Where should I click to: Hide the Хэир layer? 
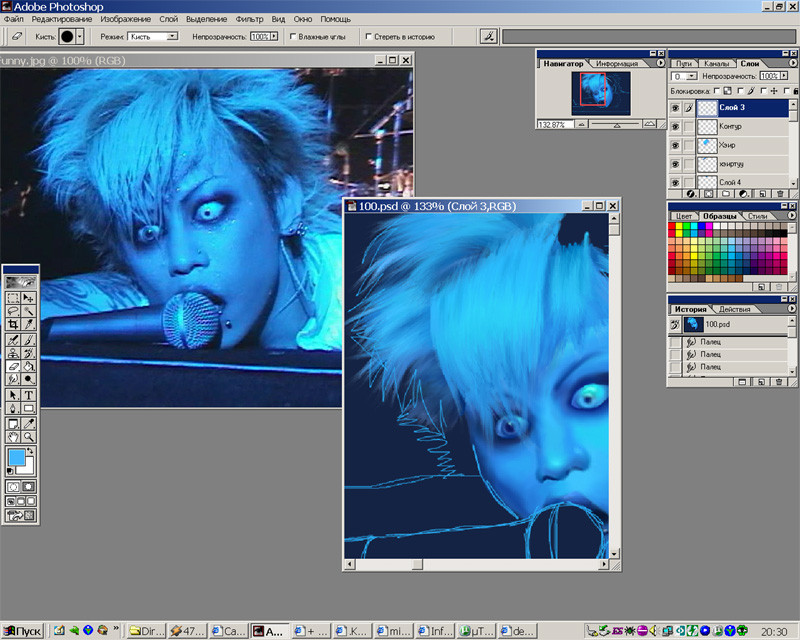tap(675, 145)
